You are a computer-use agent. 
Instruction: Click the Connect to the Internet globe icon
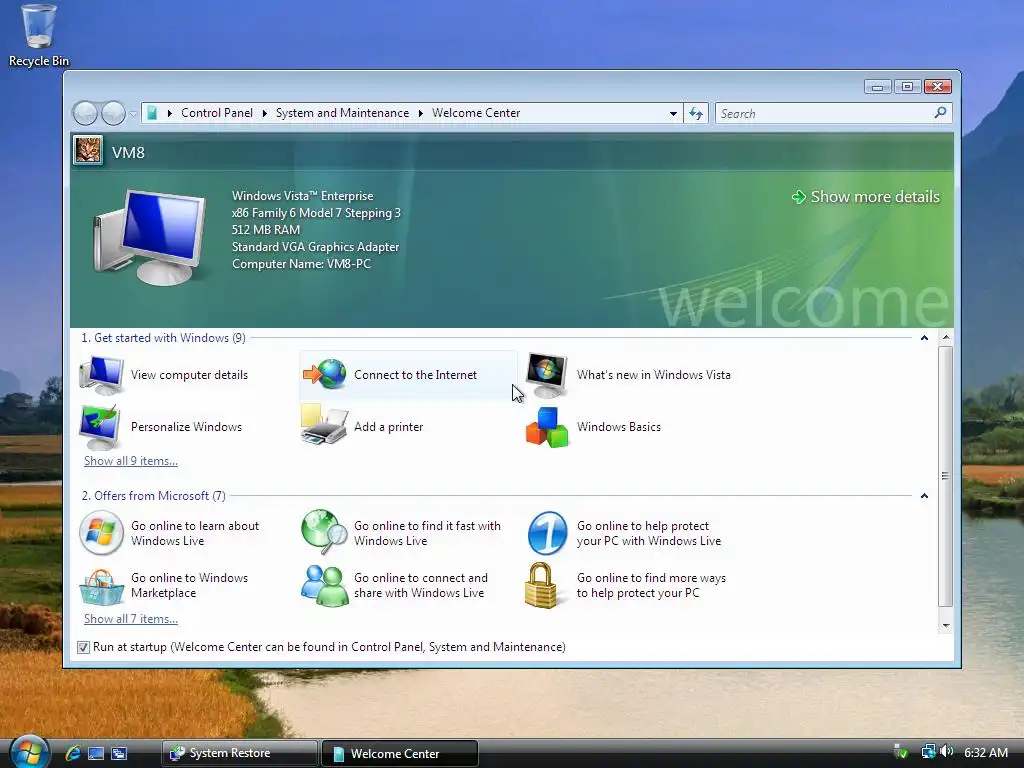pyautogui.click(x=325, y=374)
